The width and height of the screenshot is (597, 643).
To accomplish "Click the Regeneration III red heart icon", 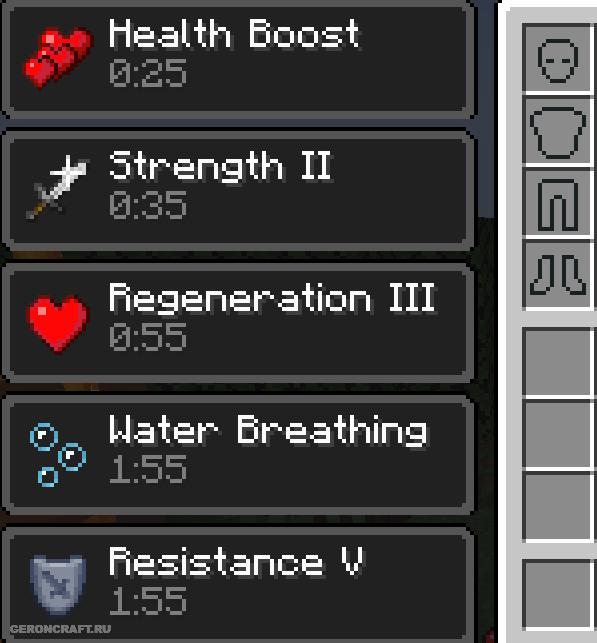I will pyautogui.click(x=58, y=324).
